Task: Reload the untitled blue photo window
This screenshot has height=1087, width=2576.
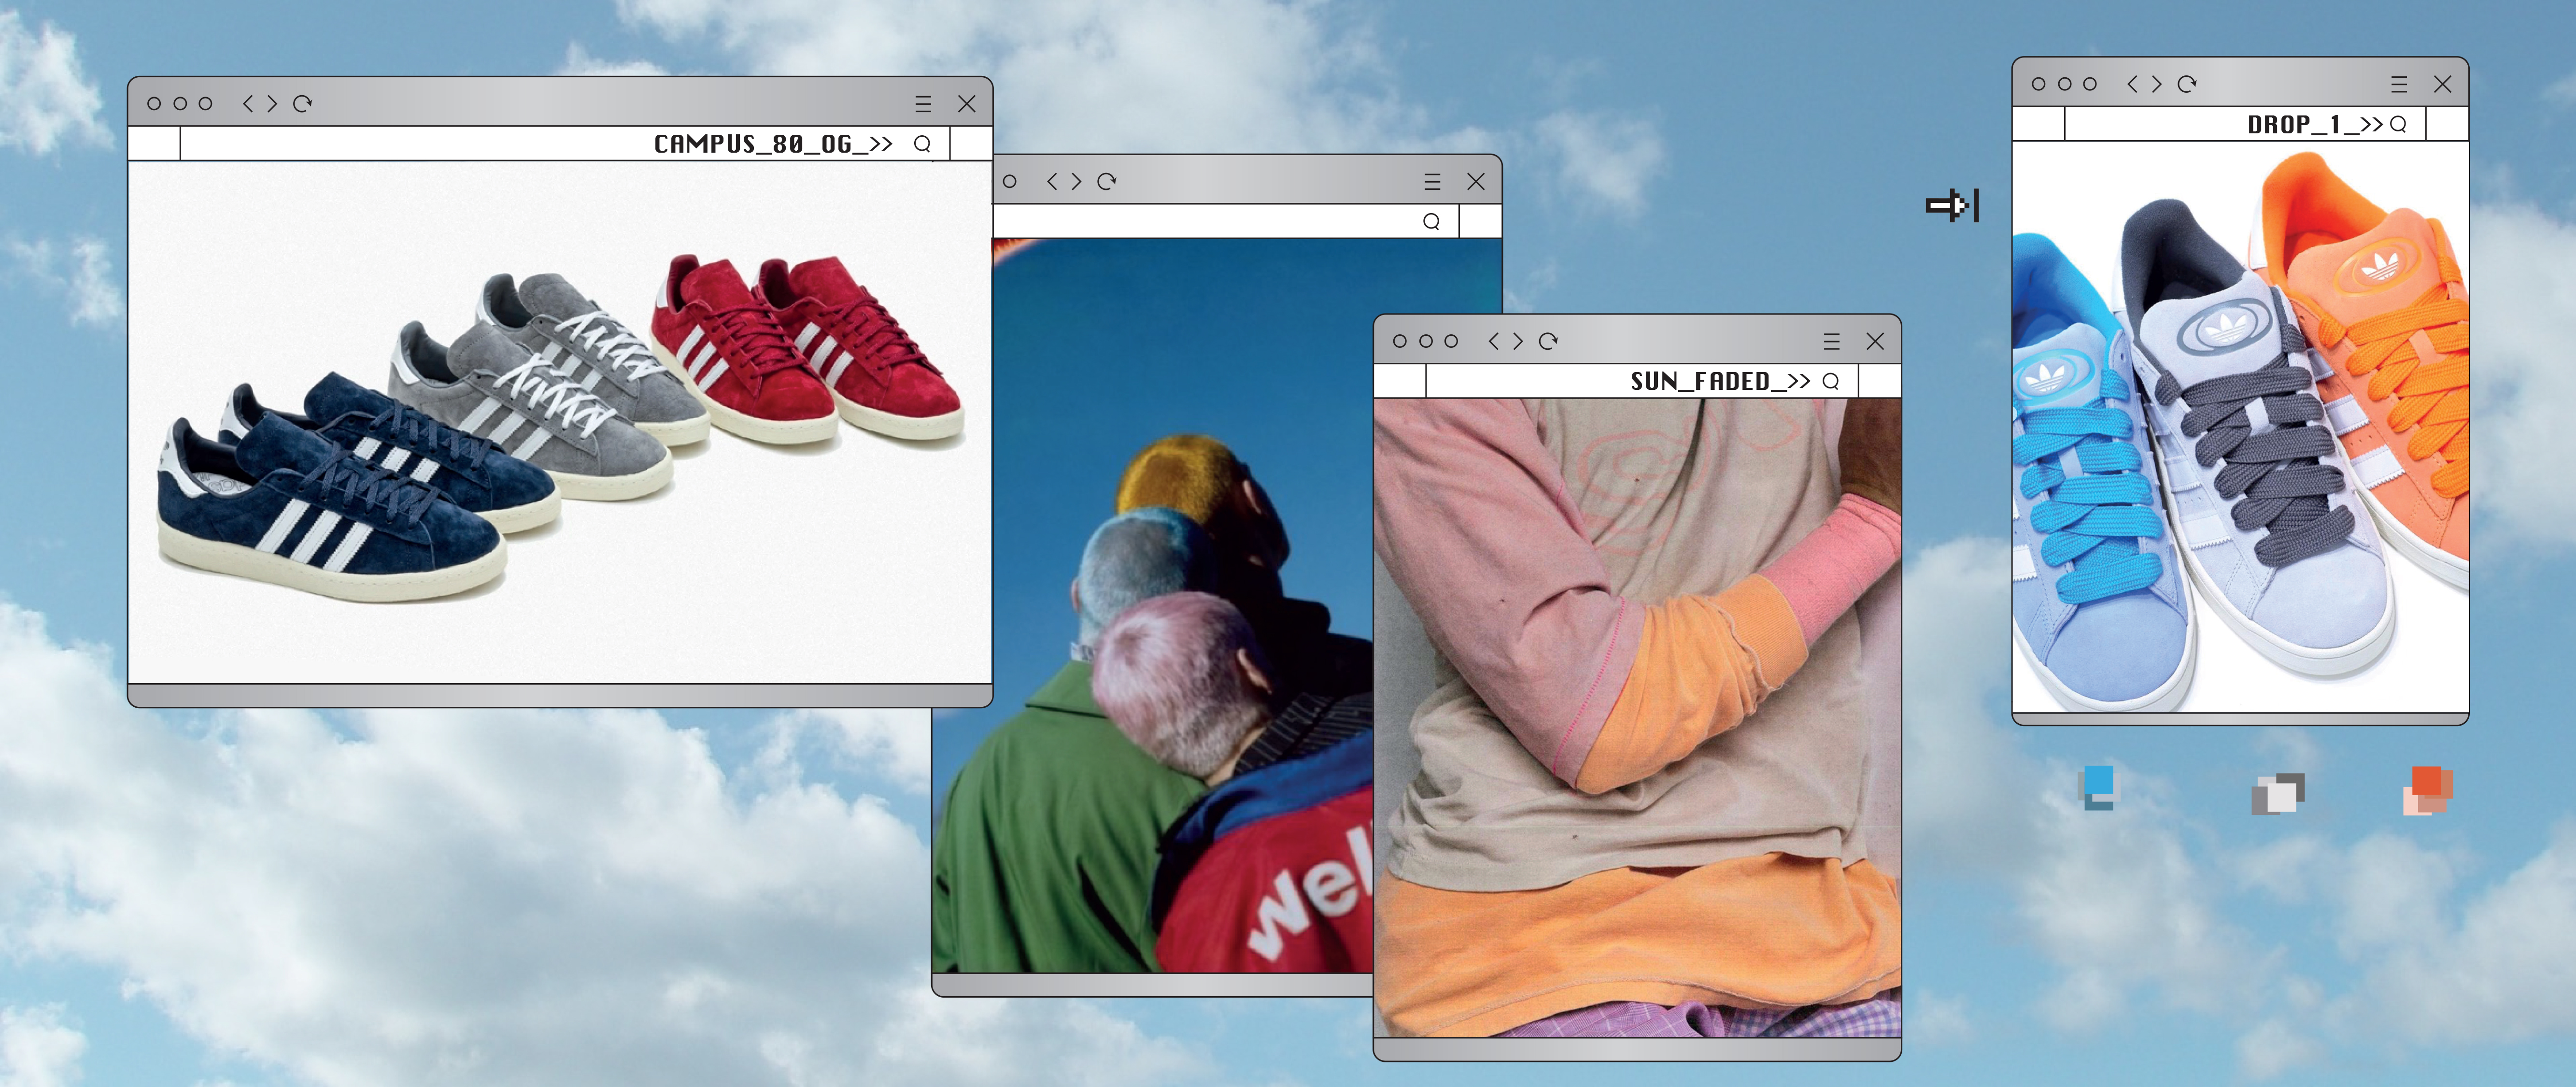Action: click(1107, 182)
